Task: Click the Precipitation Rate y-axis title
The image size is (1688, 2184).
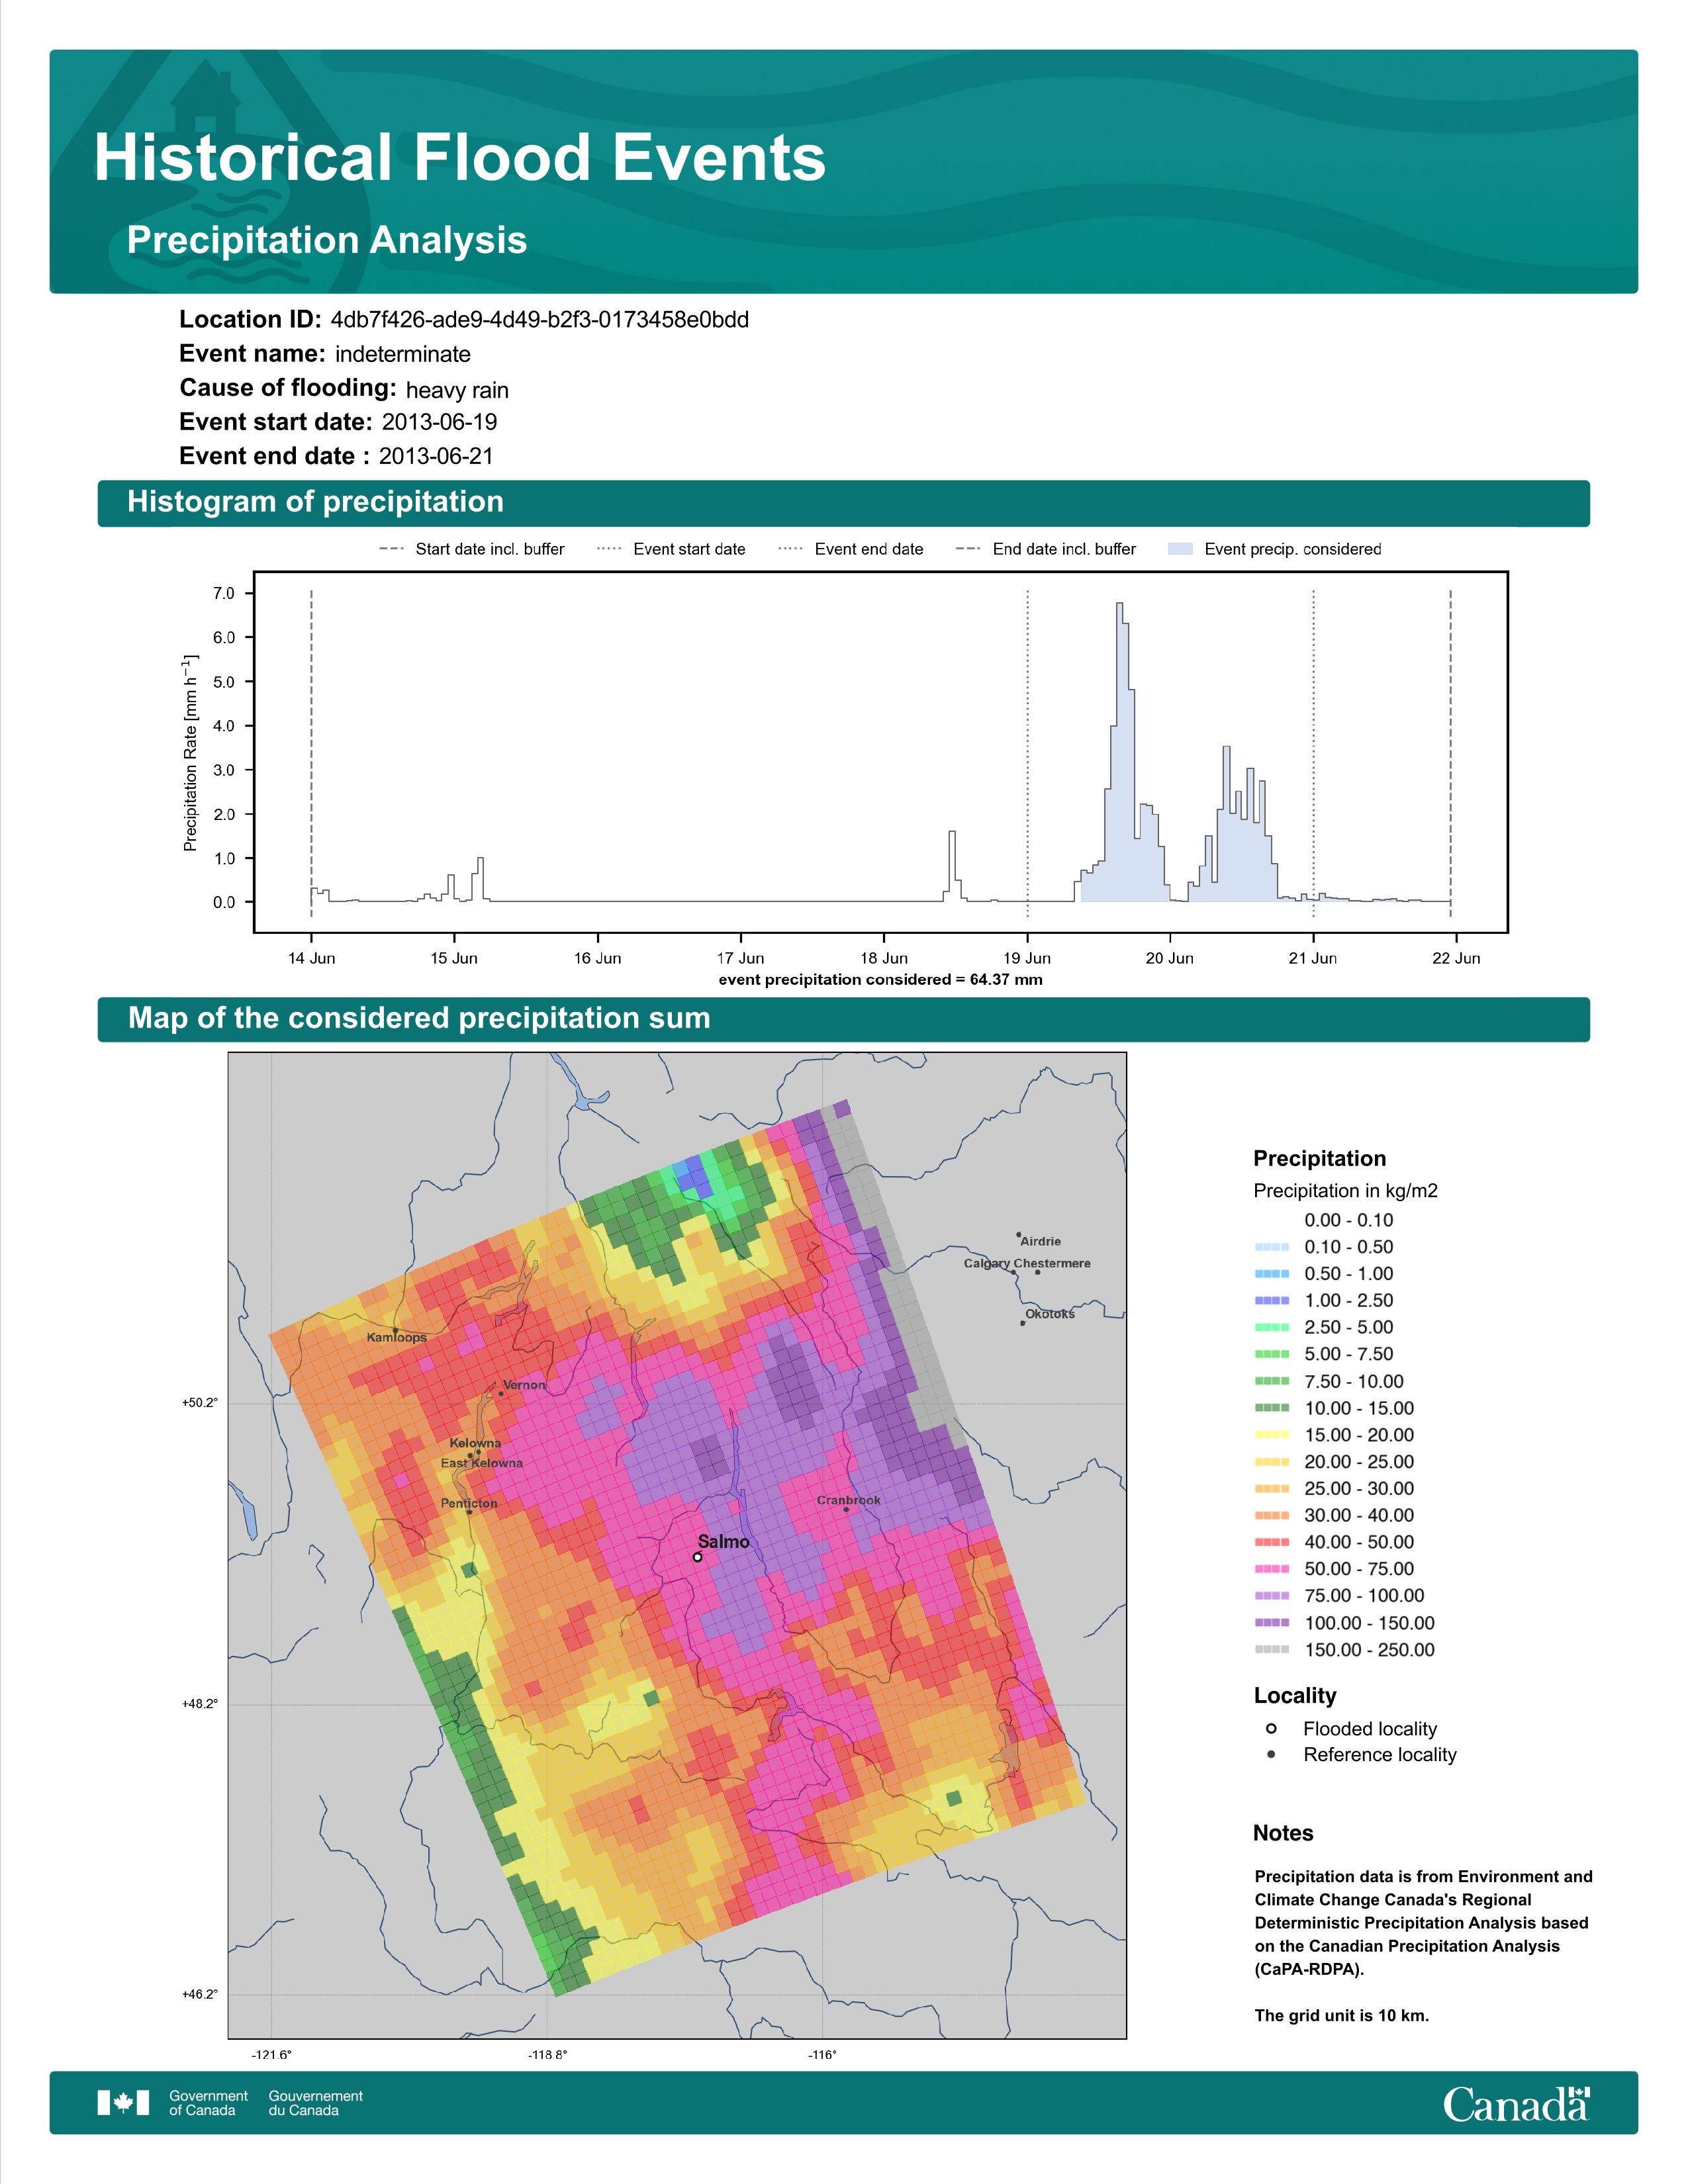Action: click(190, 753)
